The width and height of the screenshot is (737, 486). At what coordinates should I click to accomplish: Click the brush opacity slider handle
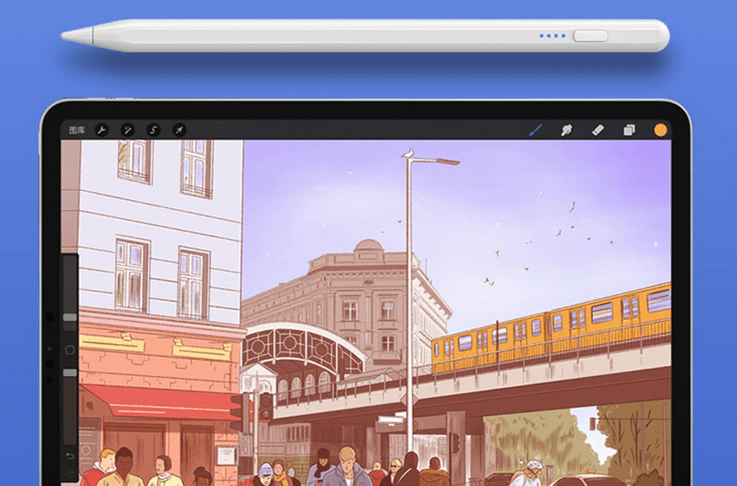point(70,373)
